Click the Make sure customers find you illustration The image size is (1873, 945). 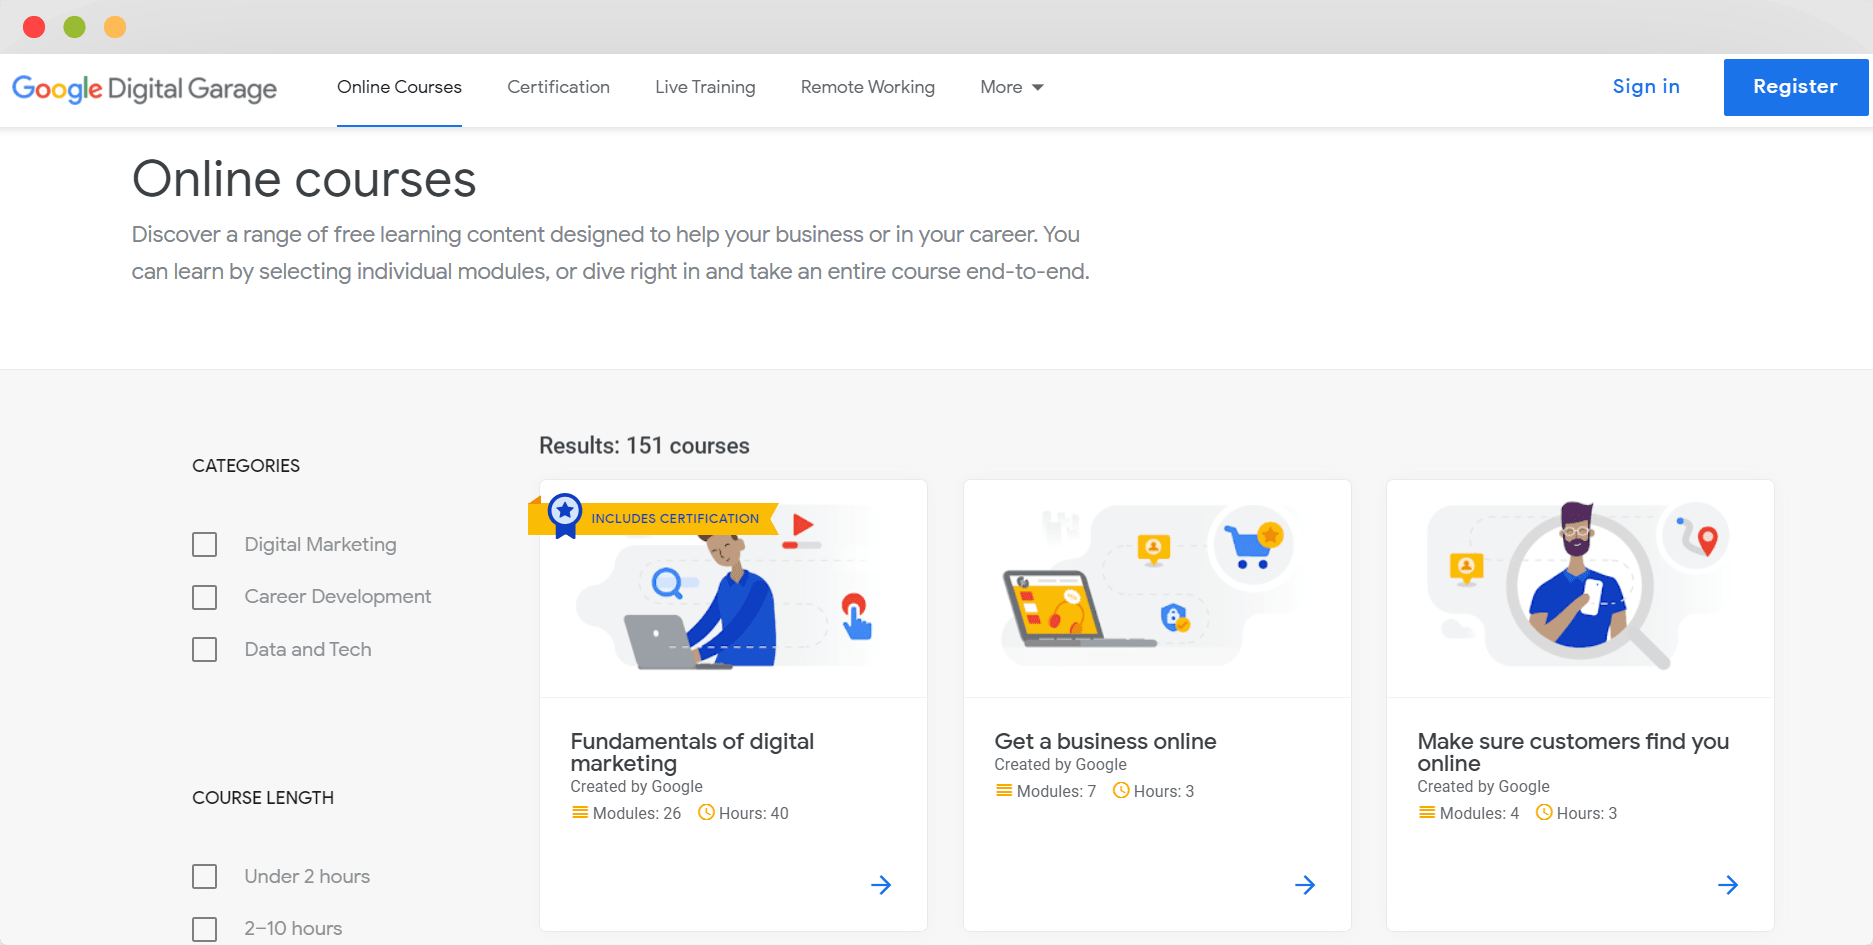point(1580,589)
